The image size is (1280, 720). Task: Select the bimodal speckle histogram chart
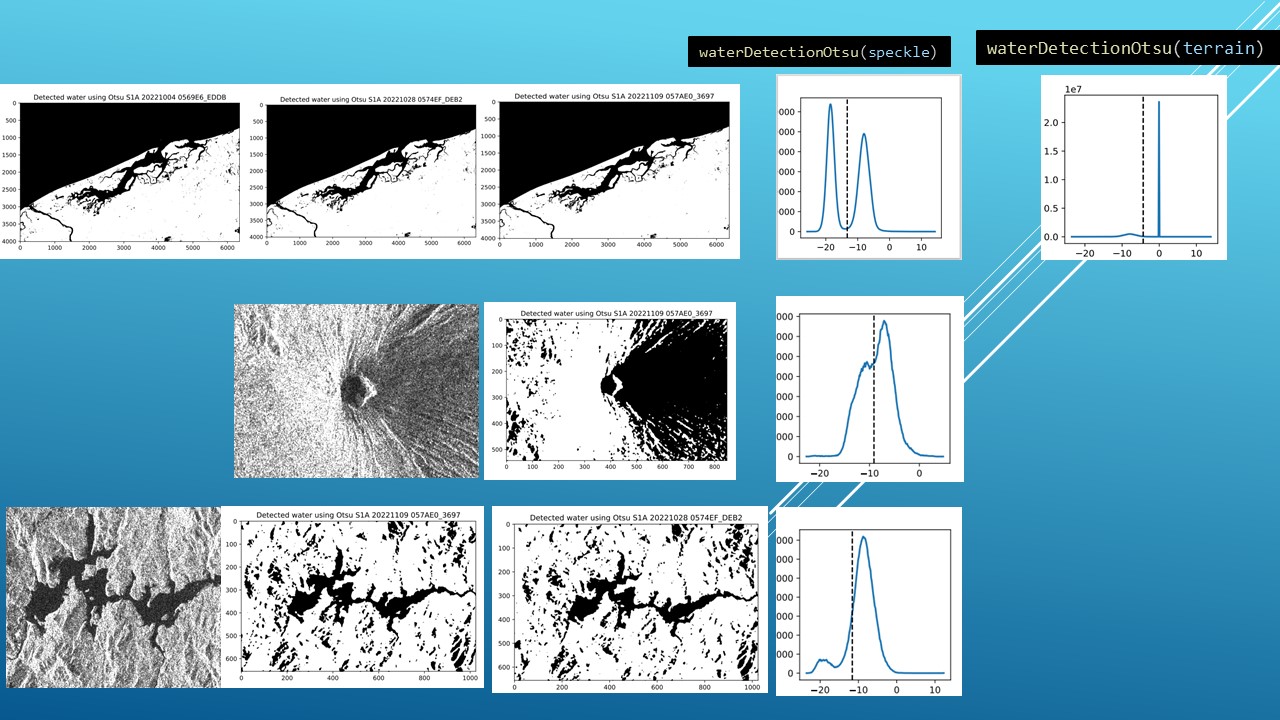(x=868, y=167)
